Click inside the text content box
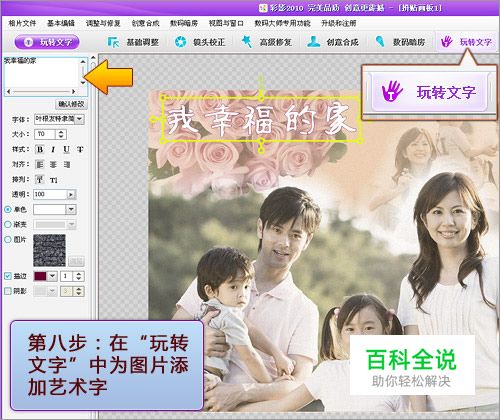Screen dimensions: 500x420 click(41, 72)
